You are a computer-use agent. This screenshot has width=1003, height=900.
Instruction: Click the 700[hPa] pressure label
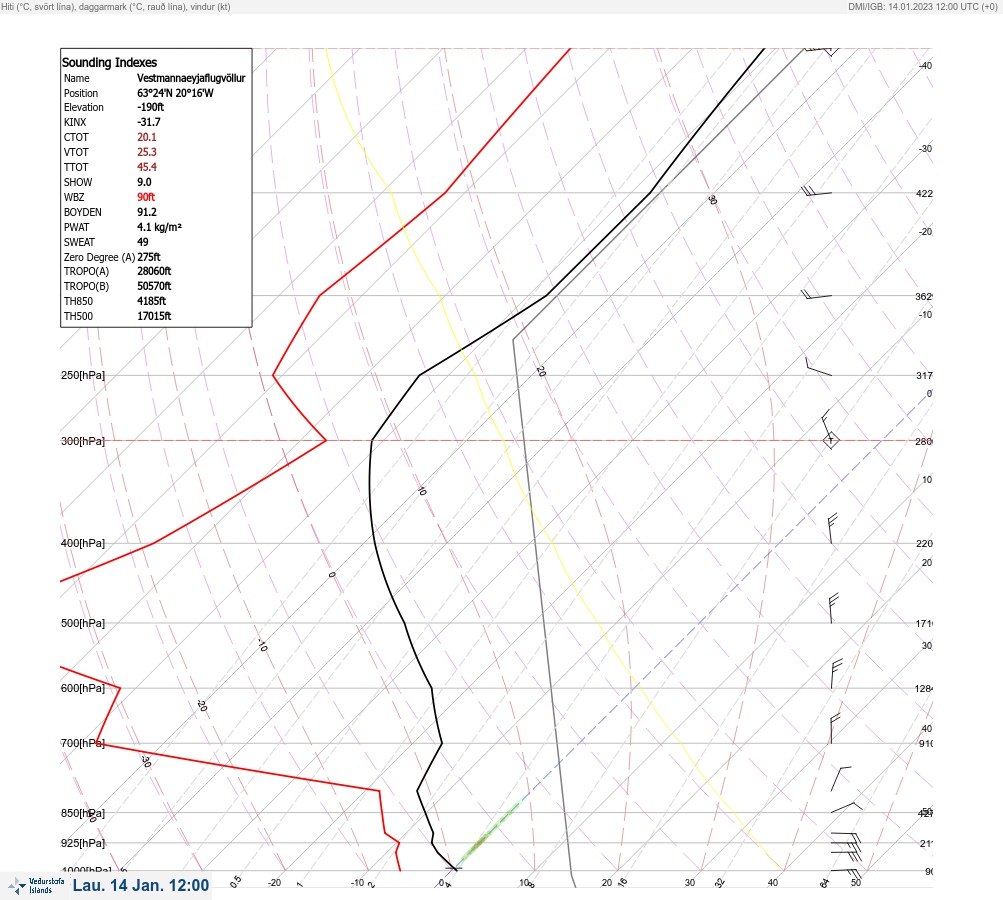point(83,743)
